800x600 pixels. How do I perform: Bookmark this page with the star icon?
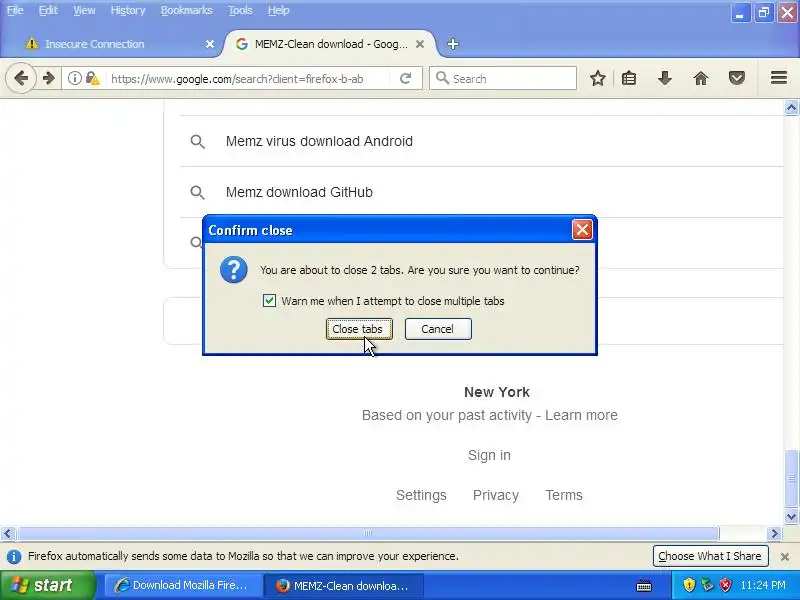tap(597, 78)
